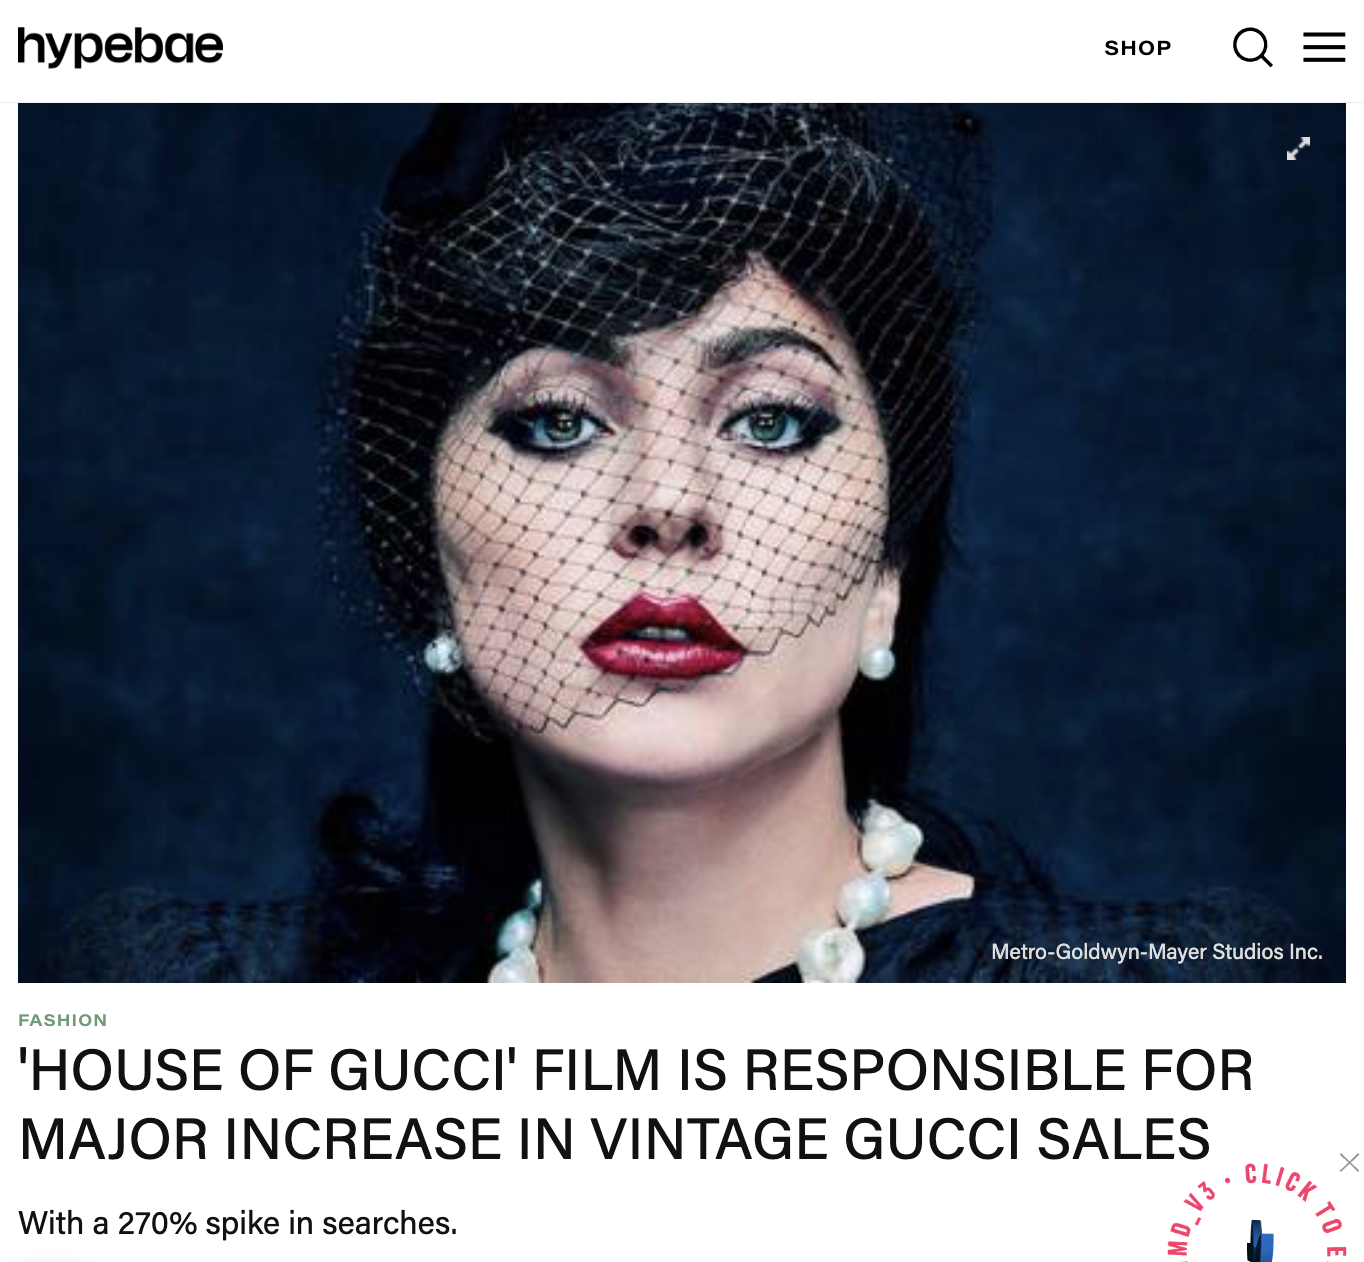This screenshot has width=1364, height=1262.
Task: Expand the article image to fullscreen
Action: (x=1298, y=148)
